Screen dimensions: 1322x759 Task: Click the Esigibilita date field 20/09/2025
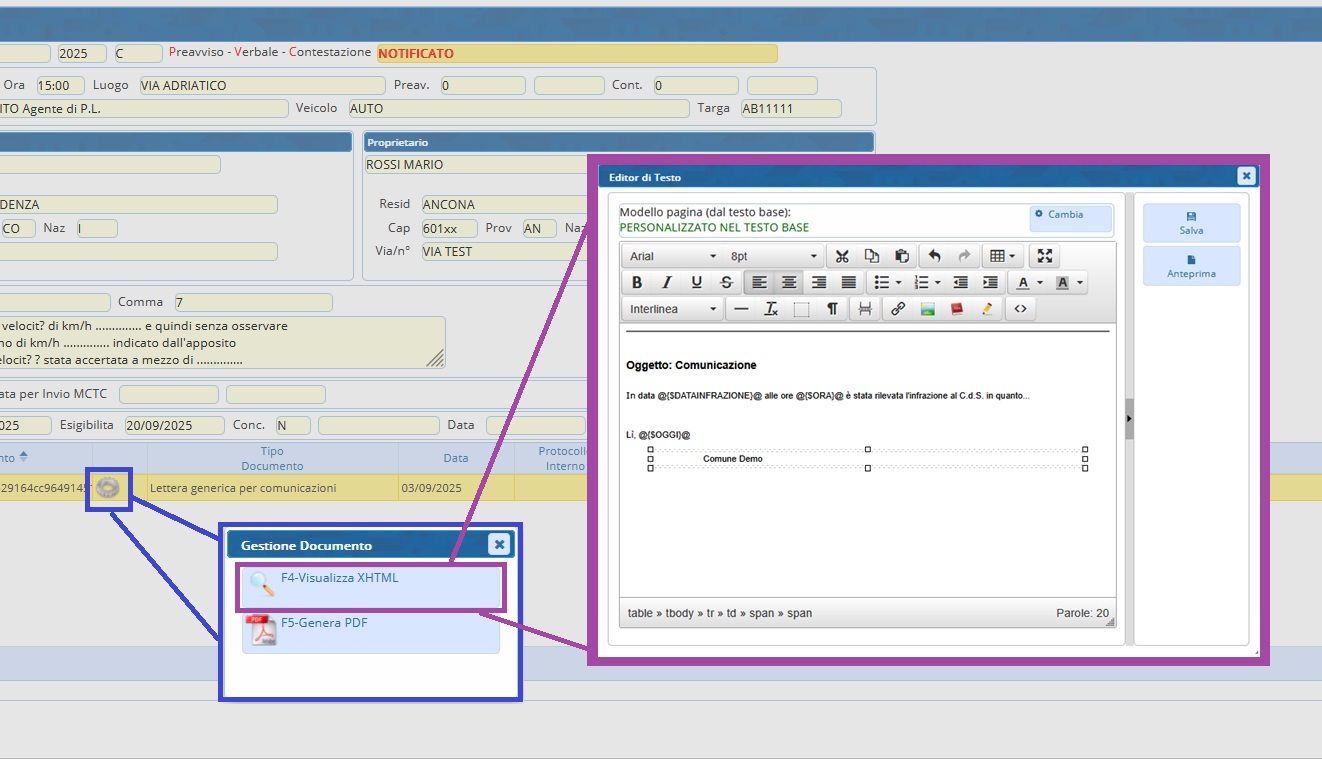174,426
